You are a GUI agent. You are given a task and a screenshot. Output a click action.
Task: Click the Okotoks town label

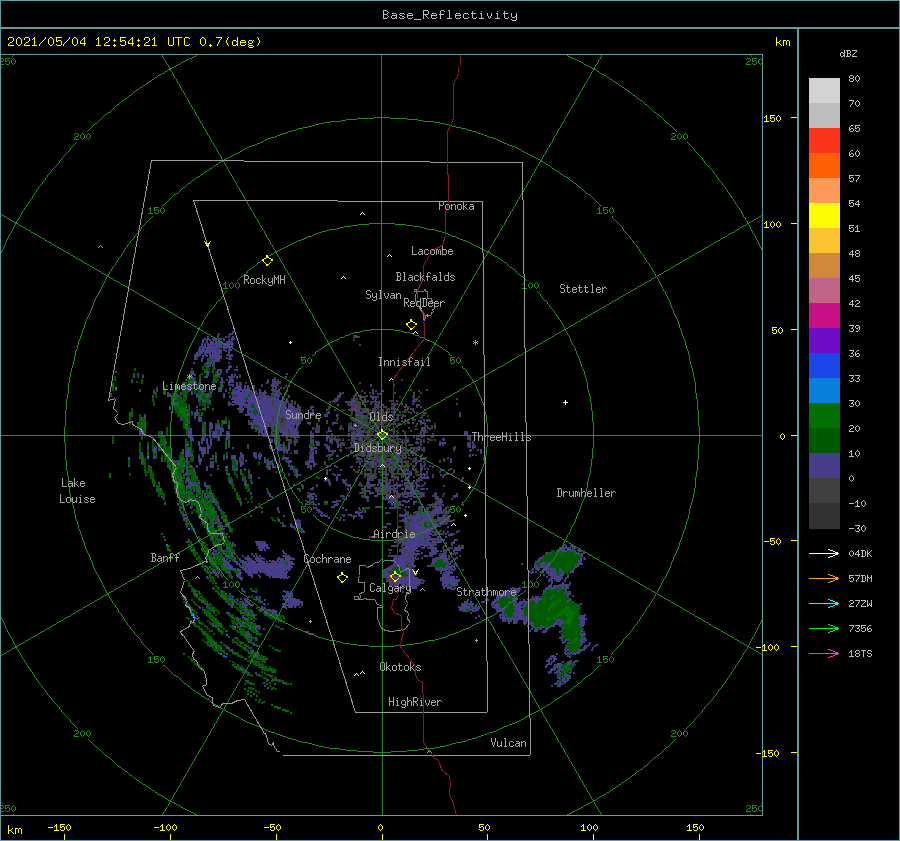400,667
